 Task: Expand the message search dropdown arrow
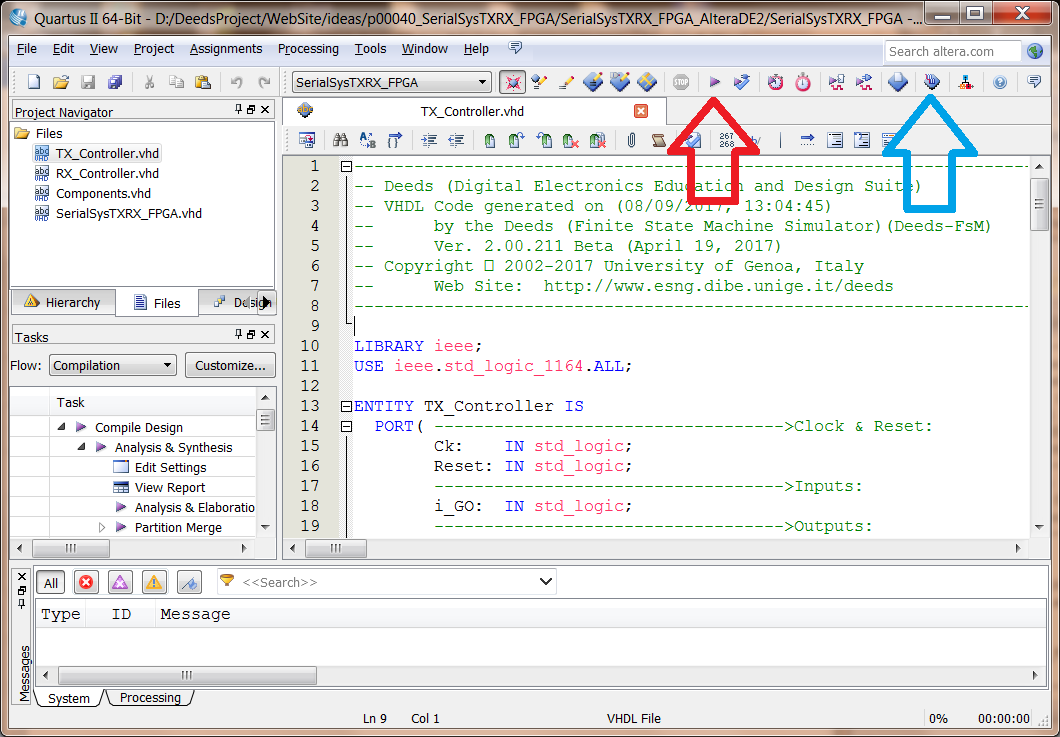[x=546, y=582]
